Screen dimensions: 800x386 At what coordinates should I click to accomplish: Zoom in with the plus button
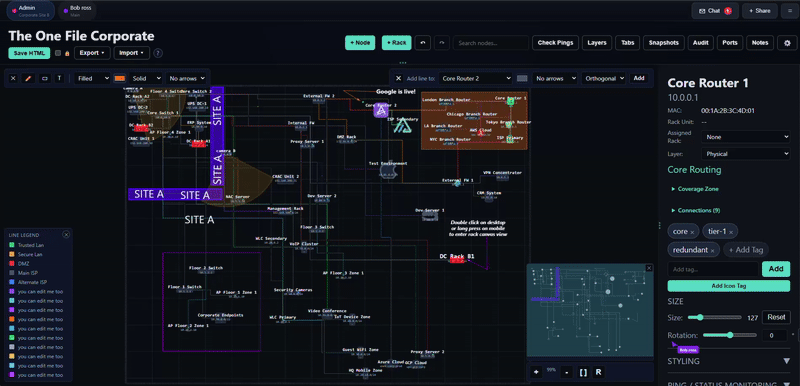536,372
